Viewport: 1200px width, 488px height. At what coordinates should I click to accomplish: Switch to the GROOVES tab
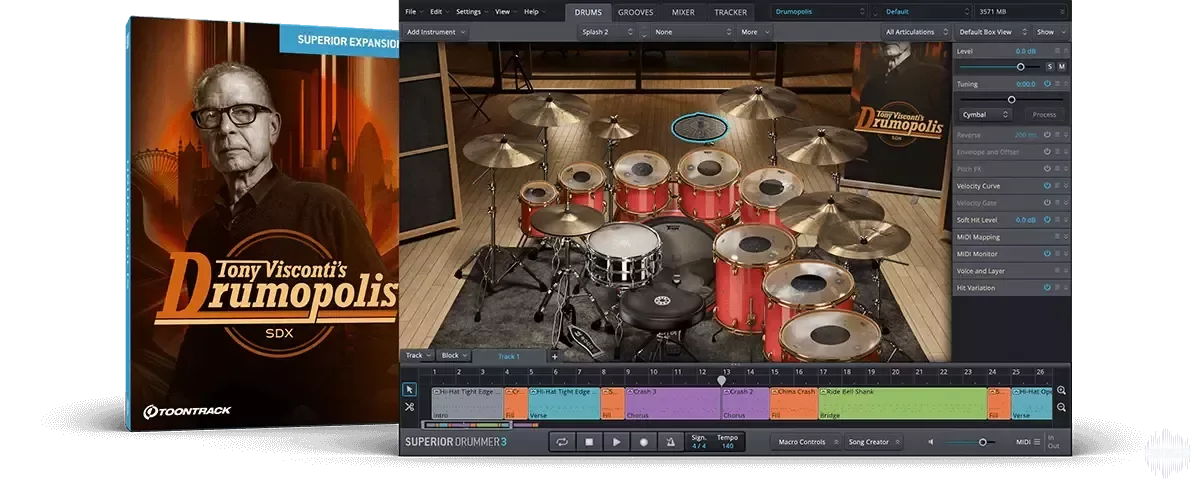pyautogui.click(x=635, y=12)
